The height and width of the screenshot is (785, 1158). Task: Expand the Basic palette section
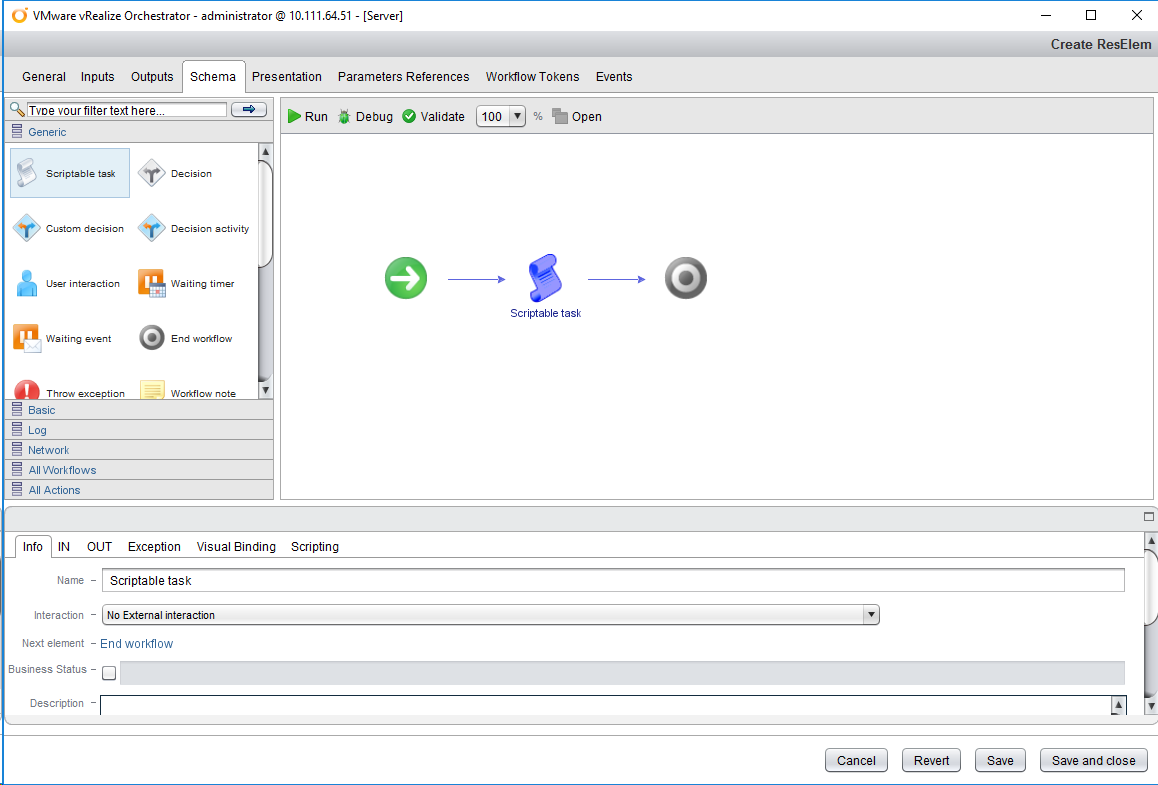click(x=42, y=410)
